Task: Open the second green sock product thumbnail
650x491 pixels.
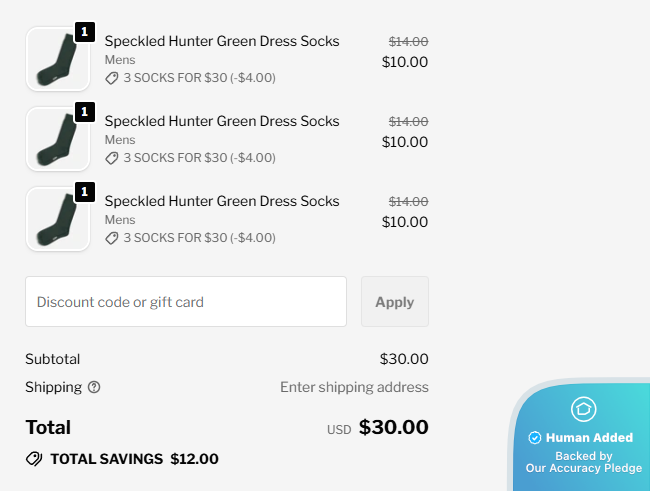Action: pos(57,140)
